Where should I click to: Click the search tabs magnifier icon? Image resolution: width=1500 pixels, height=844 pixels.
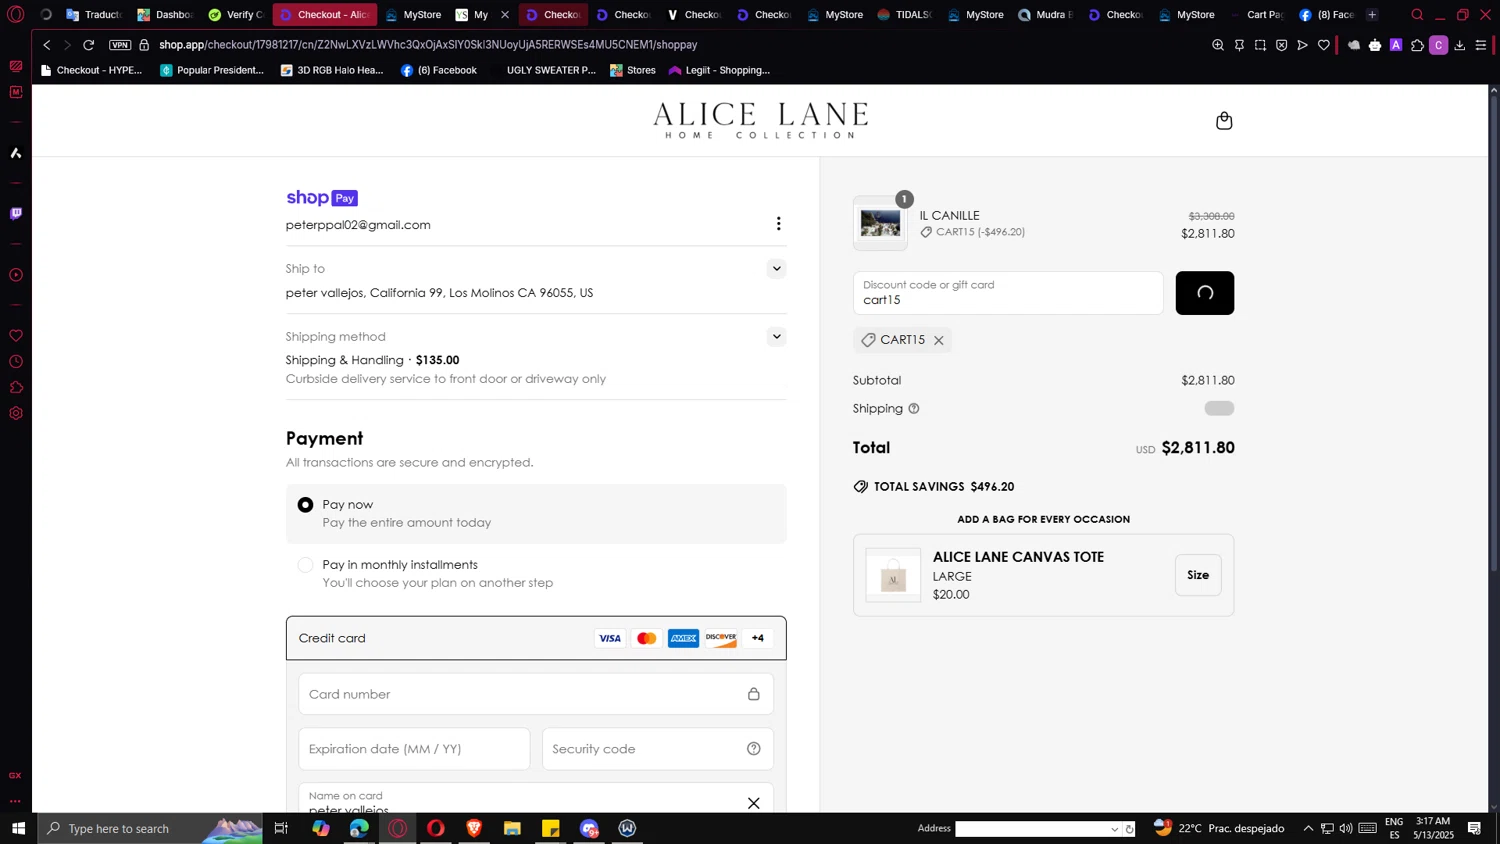coord(1417,15)
